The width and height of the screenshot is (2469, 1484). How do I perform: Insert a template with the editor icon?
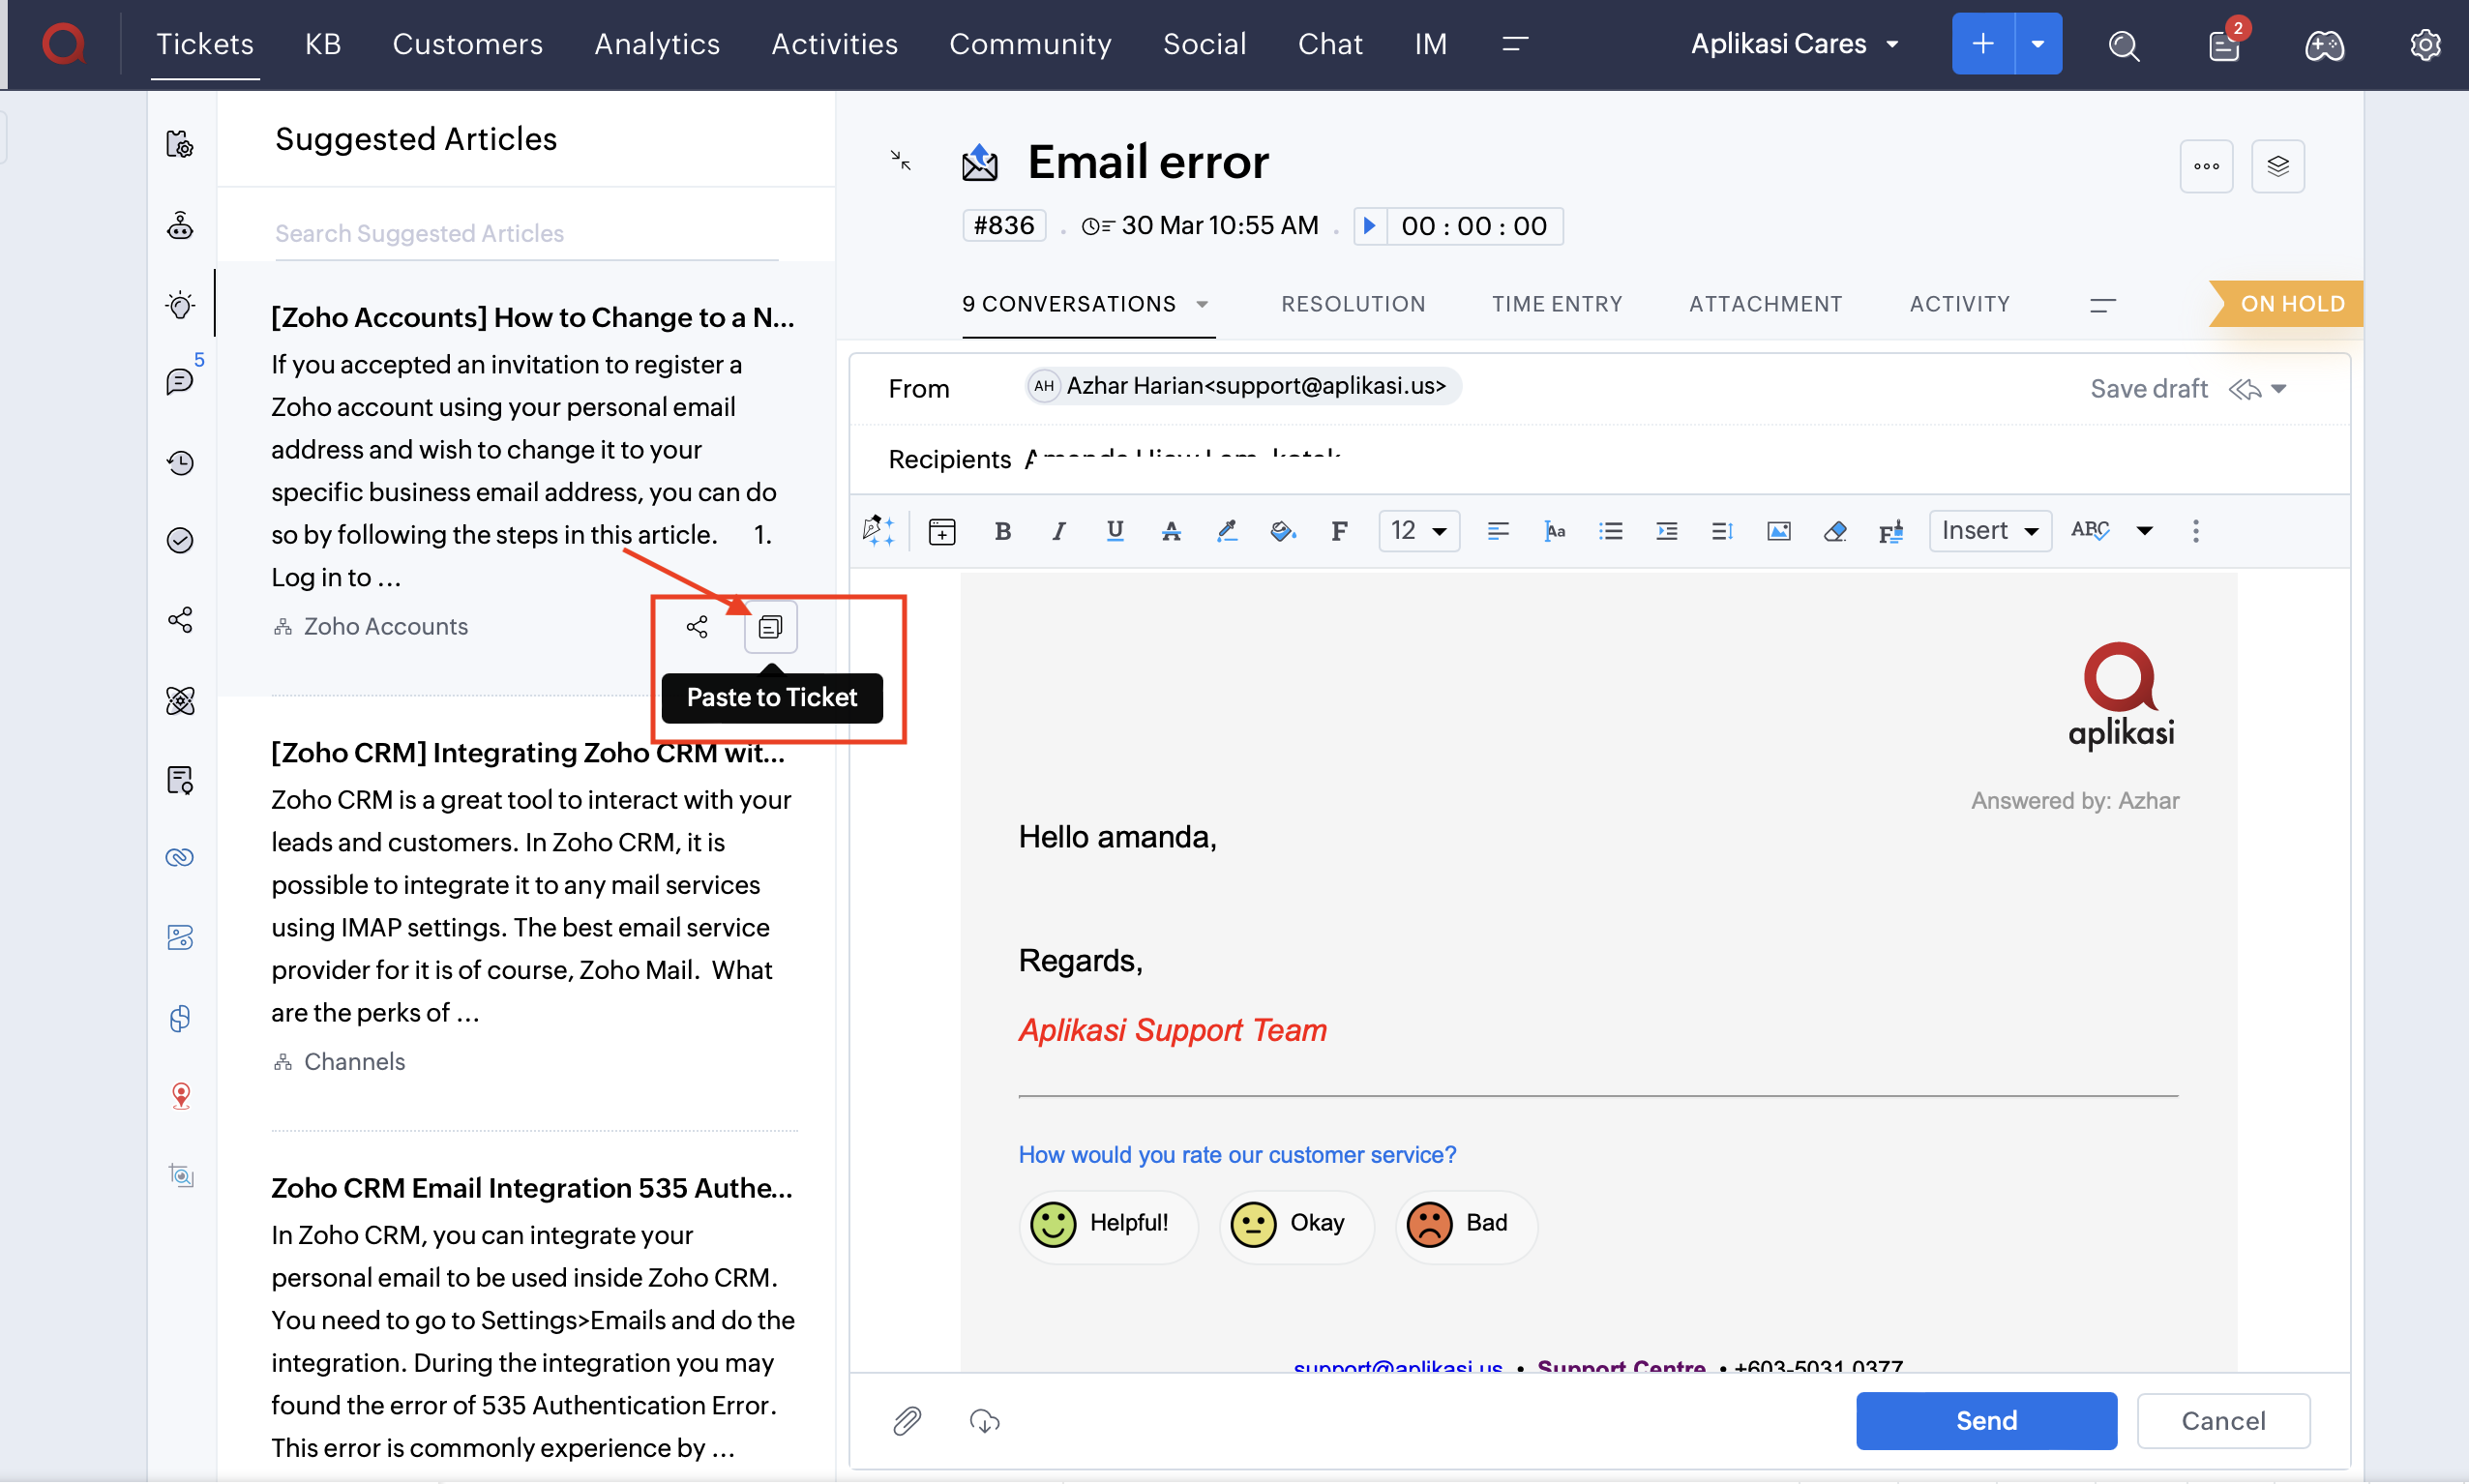coord(941,531)
